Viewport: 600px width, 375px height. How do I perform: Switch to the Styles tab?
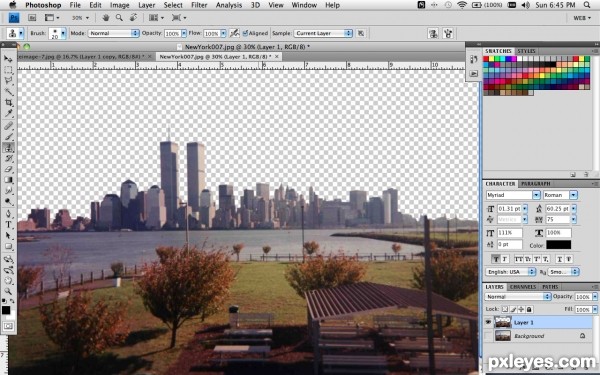pyautogui.click(x=526, y=51)
